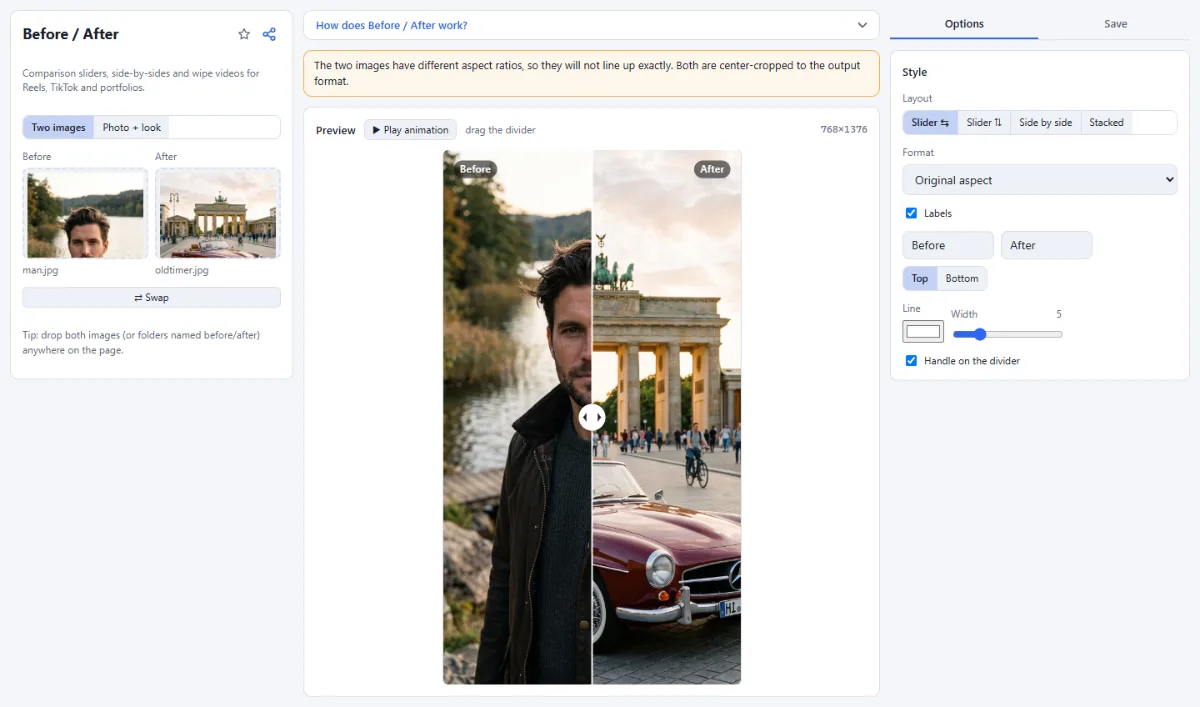Click the share icon next to the title
1200x707 pixels.
click(x=269, y=34)
